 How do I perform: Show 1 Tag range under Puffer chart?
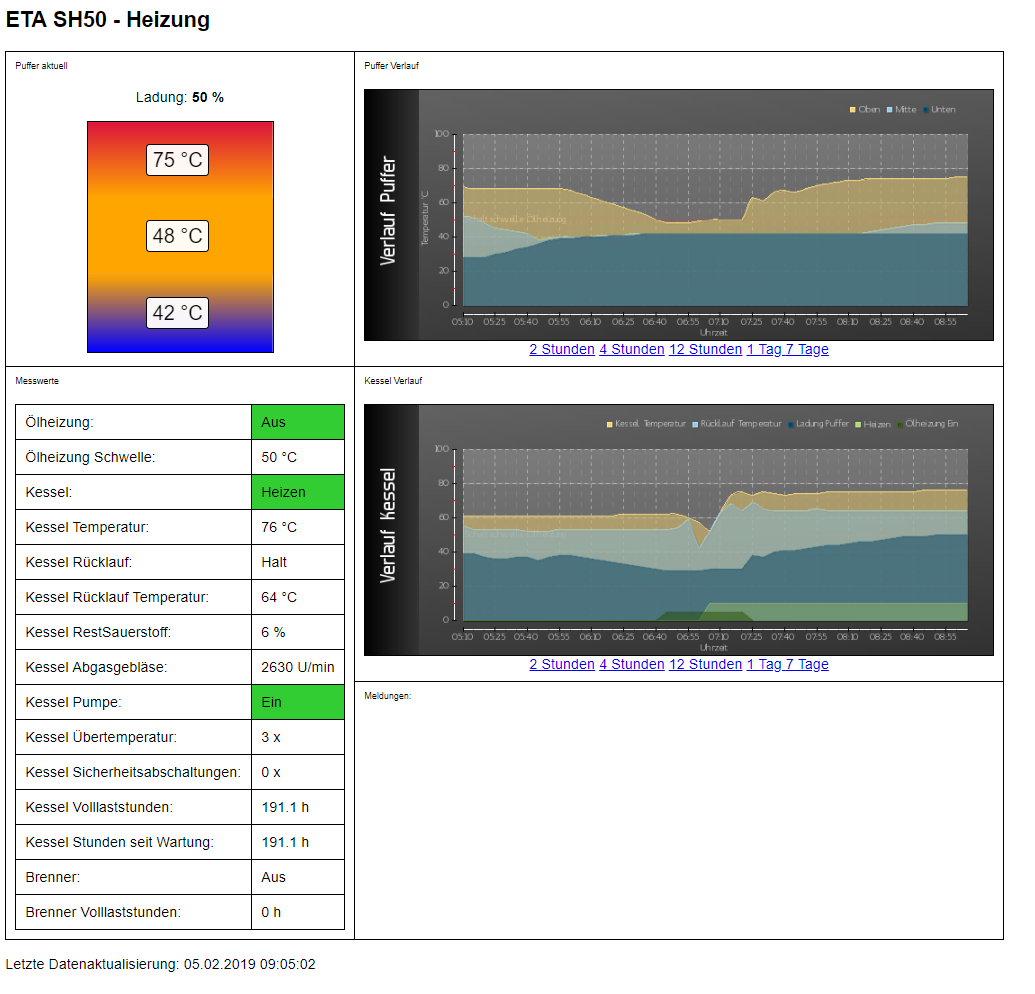[764, 349]
